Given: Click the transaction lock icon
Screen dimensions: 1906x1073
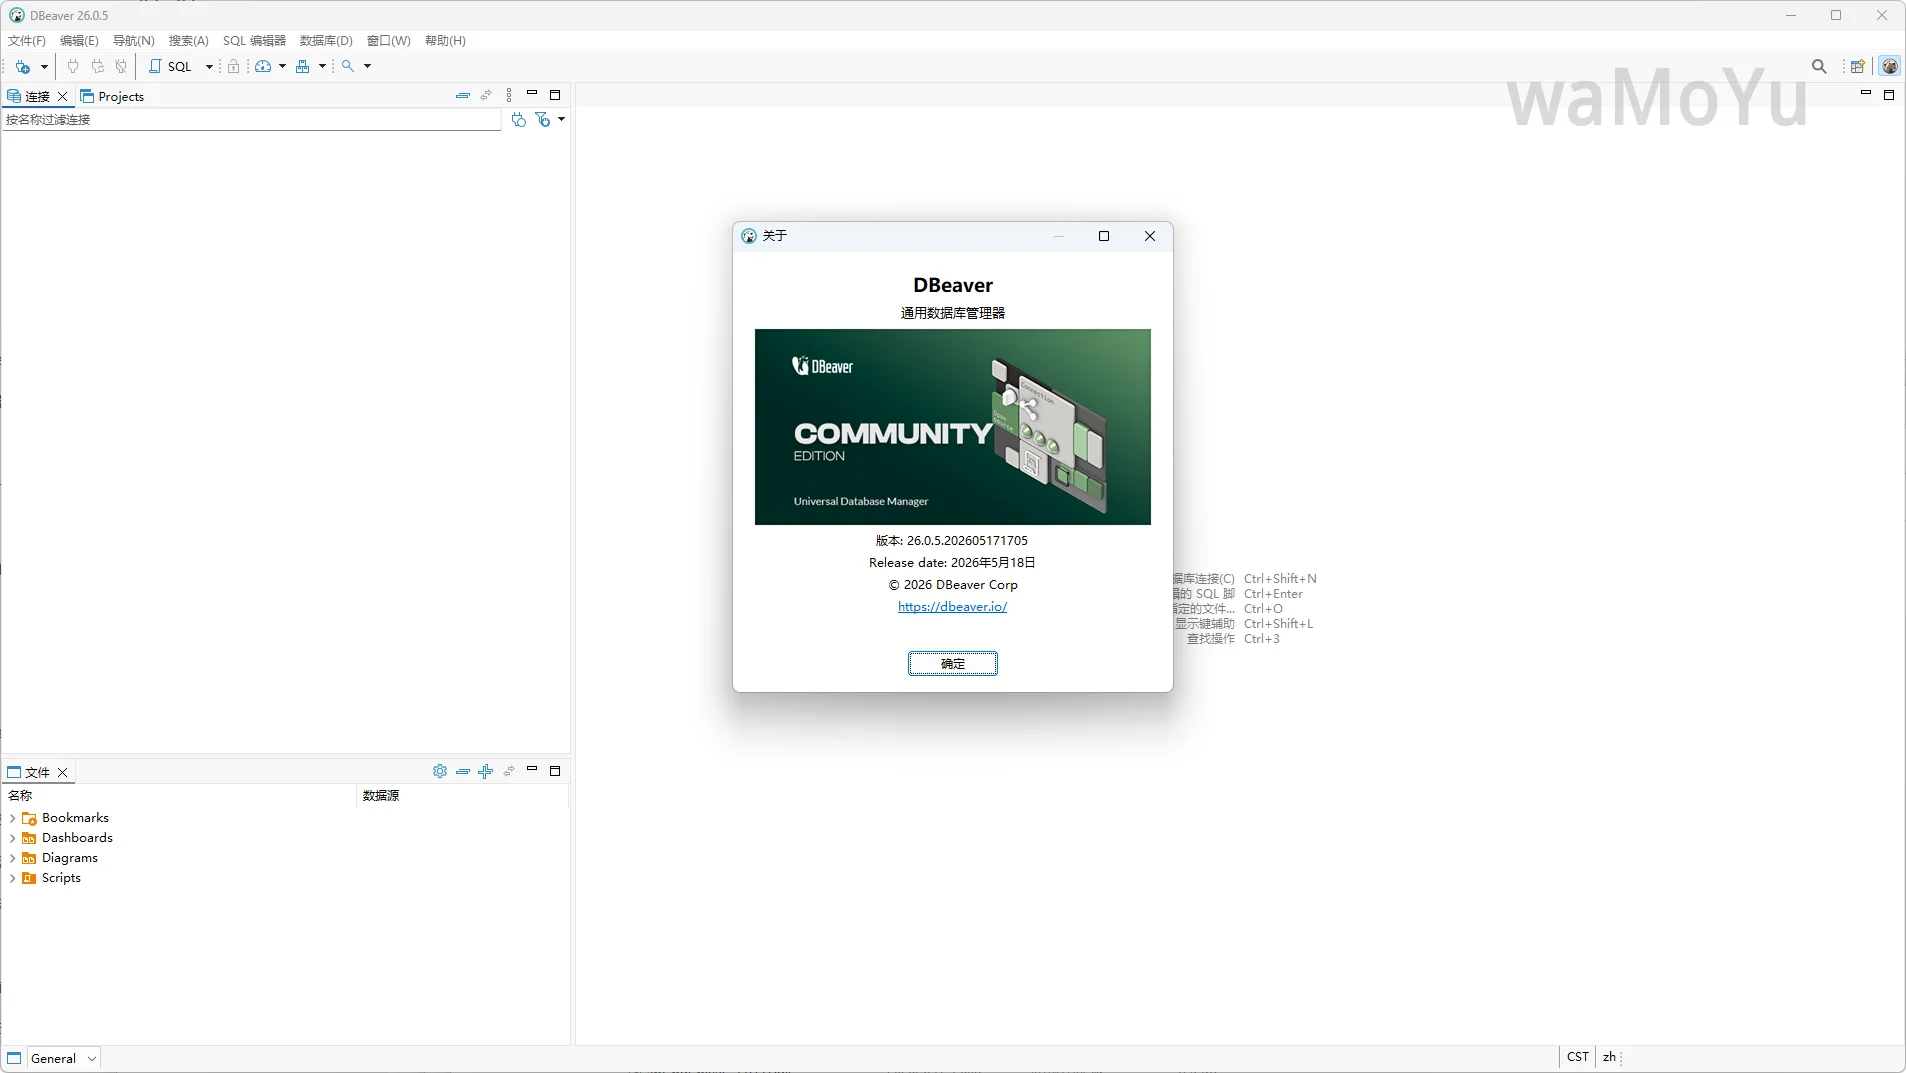Looking at the screenshot, I should [x=233, y=66].
